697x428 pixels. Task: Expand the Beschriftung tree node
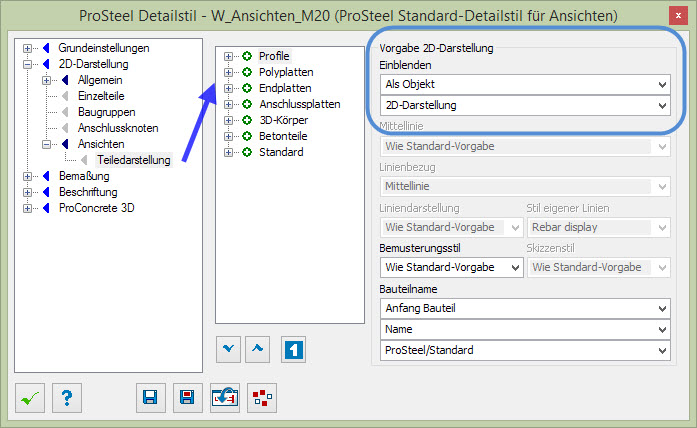click(x=28, y=192)
